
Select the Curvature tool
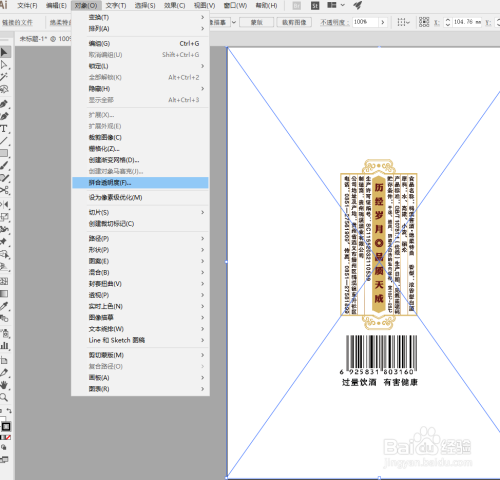4,116
